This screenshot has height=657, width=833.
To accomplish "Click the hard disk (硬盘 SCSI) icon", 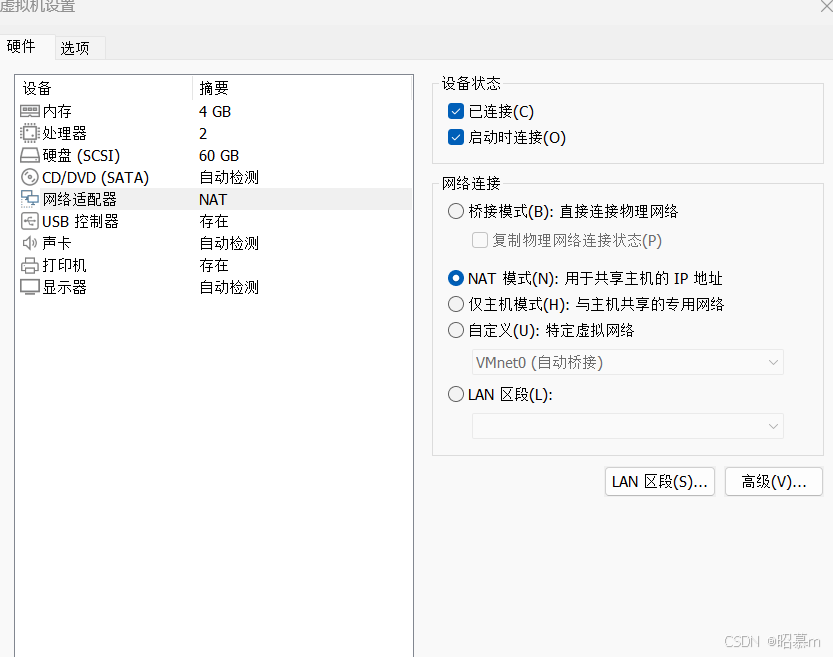I will click(x=29, y=155).
